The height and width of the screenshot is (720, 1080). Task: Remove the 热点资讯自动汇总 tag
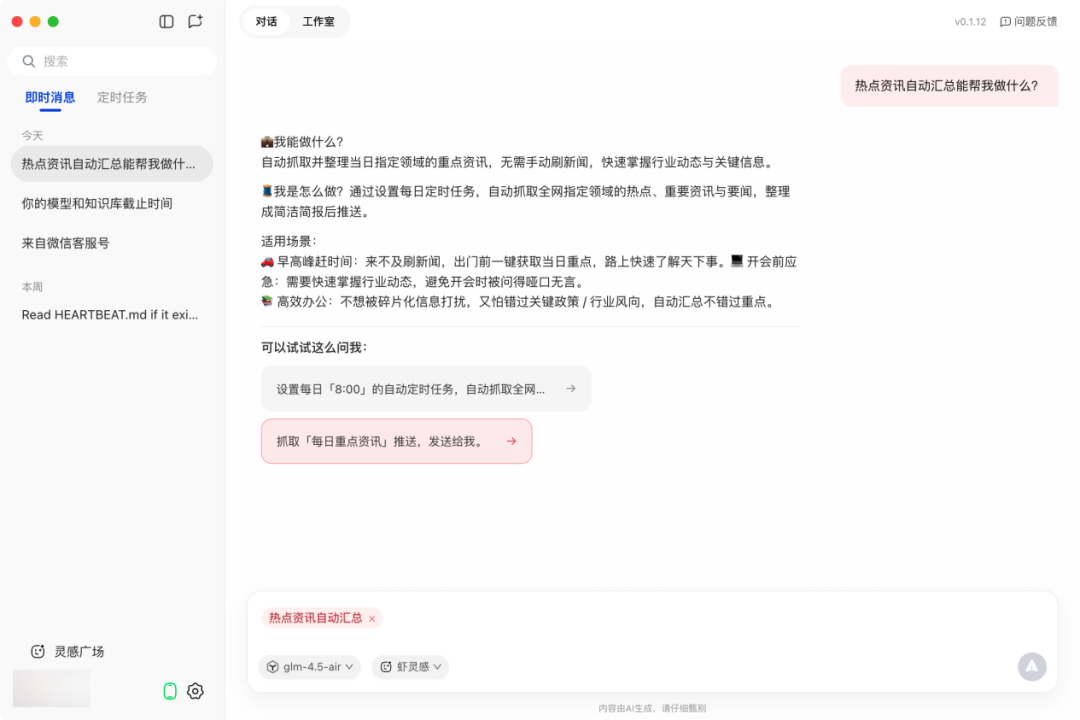[x=372, y=619]
